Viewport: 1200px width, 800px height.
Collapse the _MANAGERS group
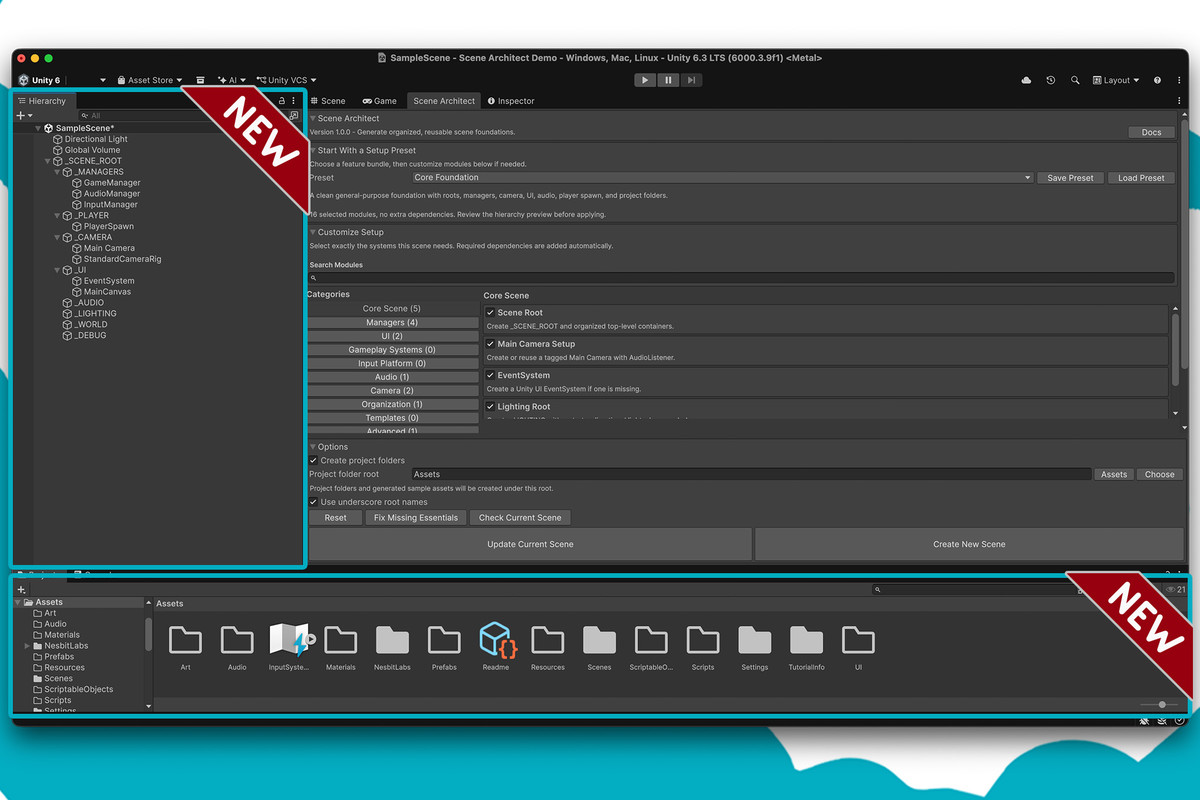pos(56,172)
